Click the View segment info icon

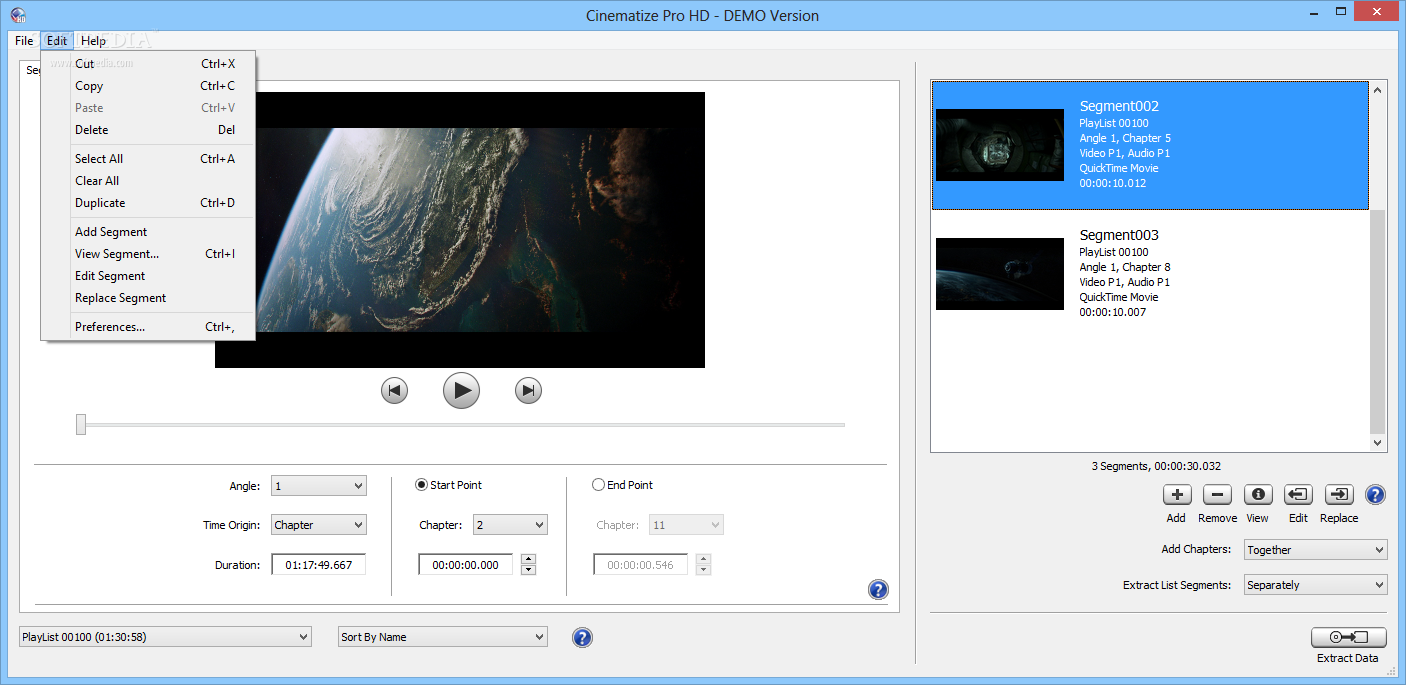point(1258,494)
